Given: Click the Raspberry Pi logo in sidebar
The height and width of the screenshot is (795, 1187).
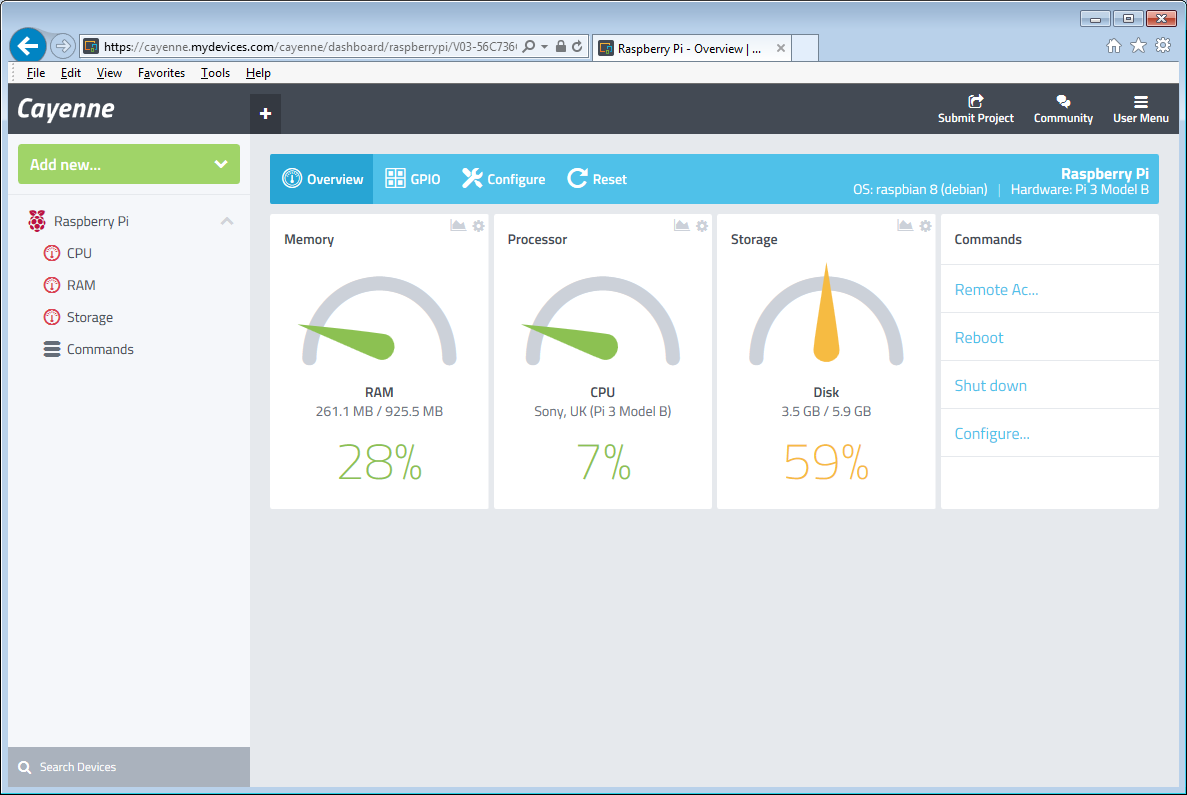Looking at the screenshot, I should [x=36, y=221].
